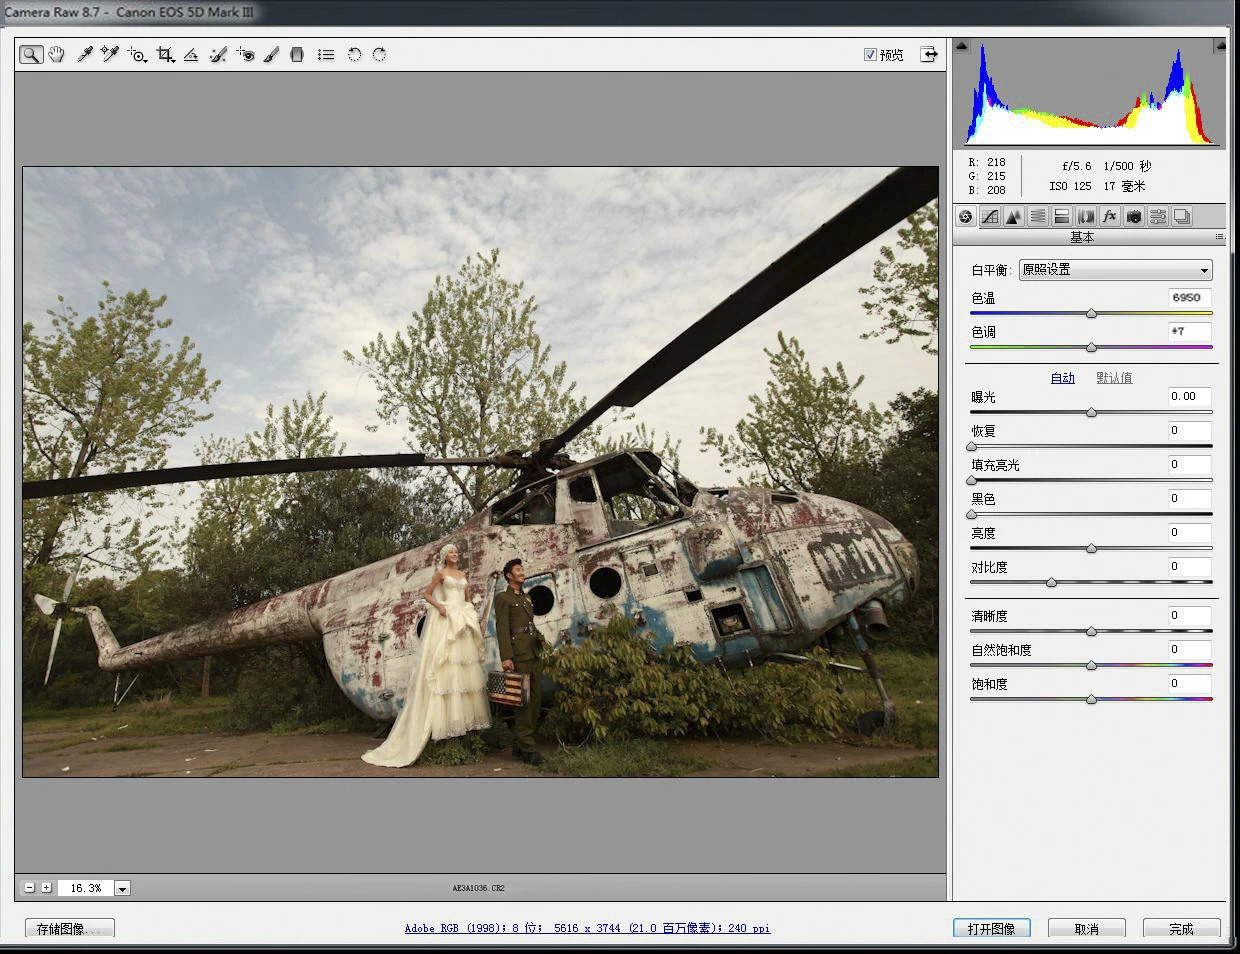Click the 色调 tint slider handle
Image resolution: width=1240 pixels, height=954 pixels.
coord(1091,348)
